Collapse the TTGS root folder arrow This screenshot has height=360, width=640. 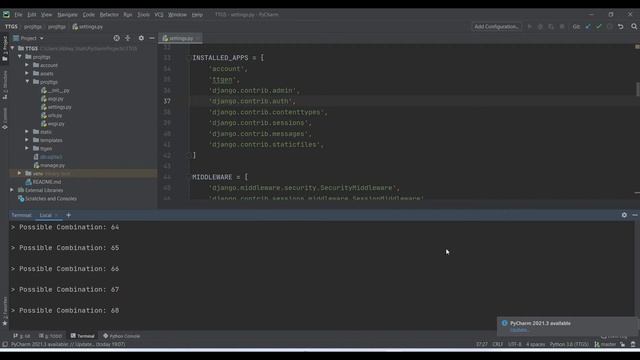click(x=12, y=48)
